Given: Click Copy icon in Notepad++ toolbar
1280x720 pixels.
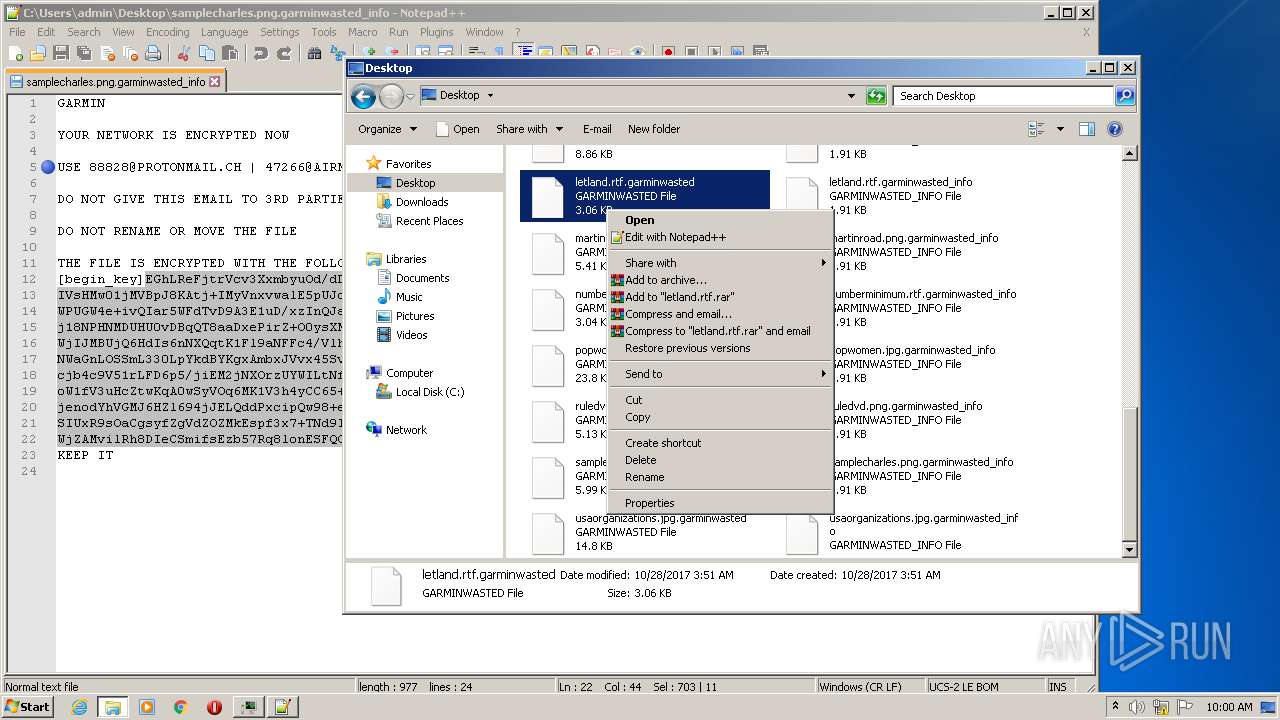Looking at the screenshot, I should (x=206, y=53).
